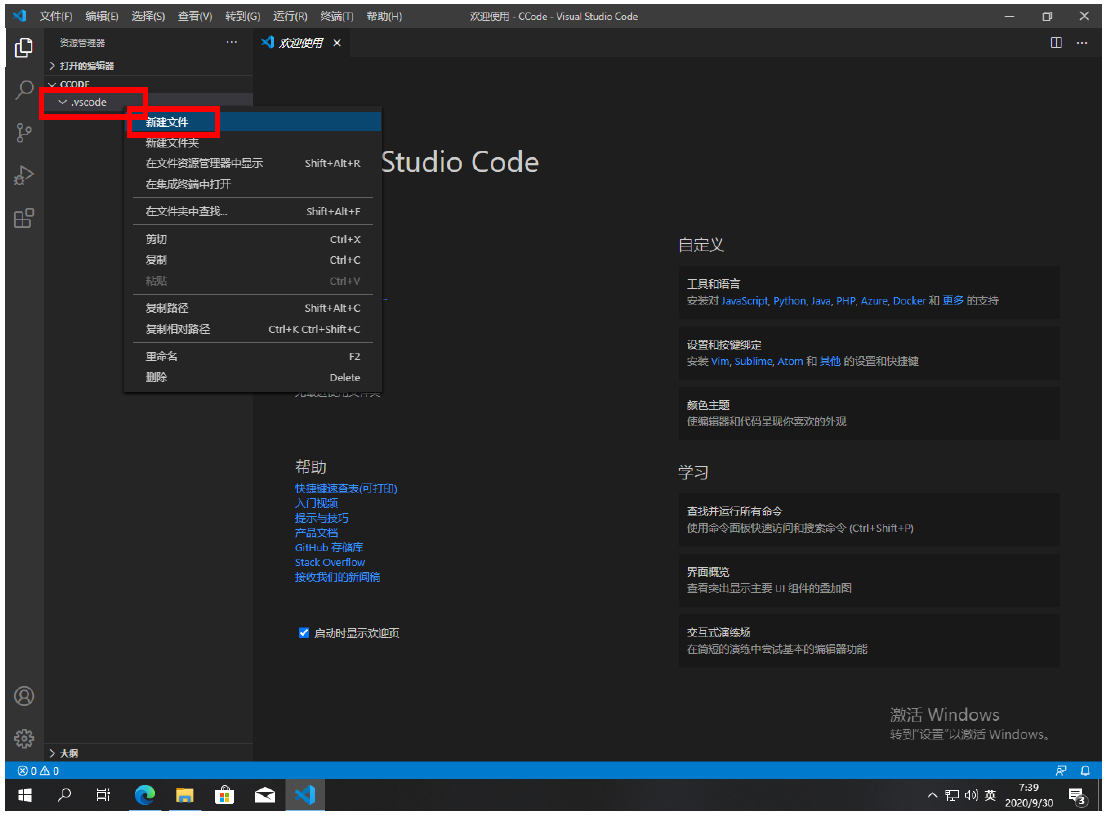Screen dimensions: 1110x816
Task: Toggle the 启动时显示欢迎页 checkbox
Action: coord(304,633)
